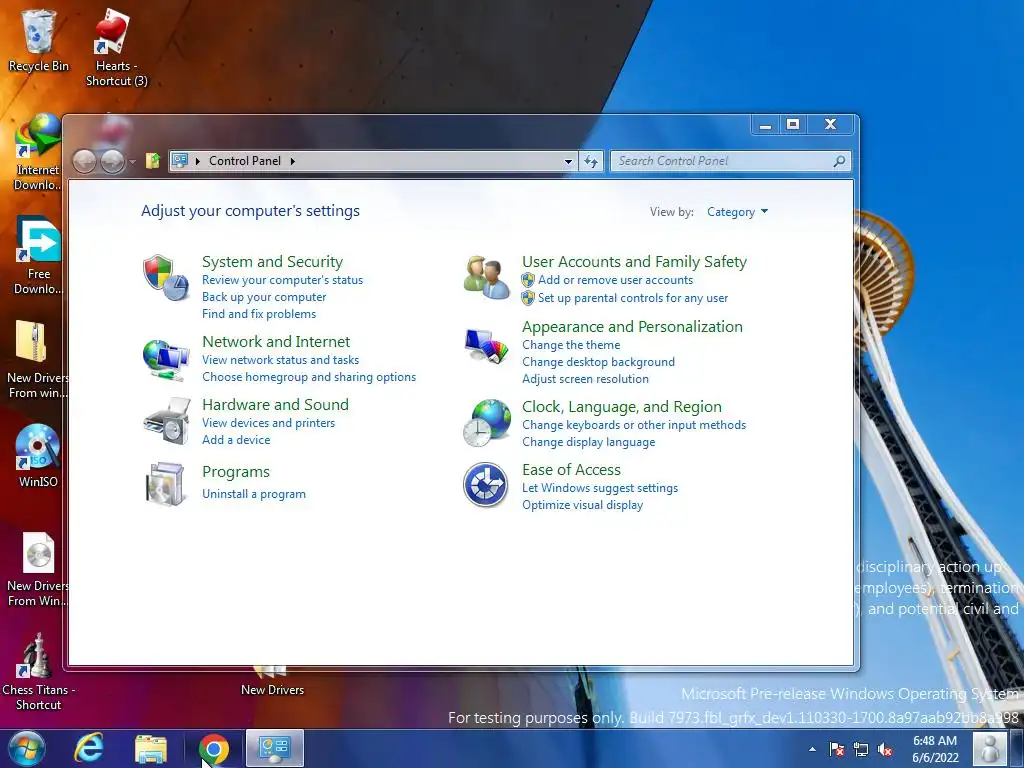Click Back up your computer
The height and width of the screenshot is (768, 1024).
(x=264, y=297)
